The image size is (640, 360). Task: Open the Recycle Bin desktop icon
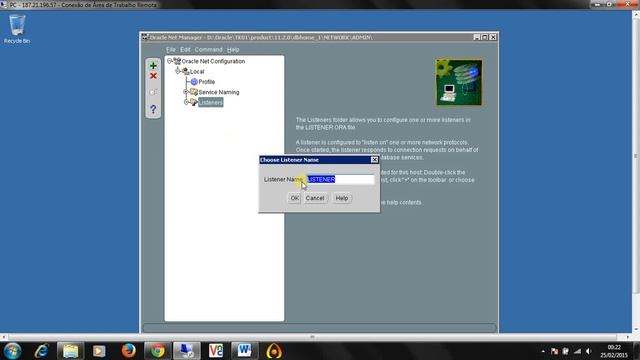point(17,29)
